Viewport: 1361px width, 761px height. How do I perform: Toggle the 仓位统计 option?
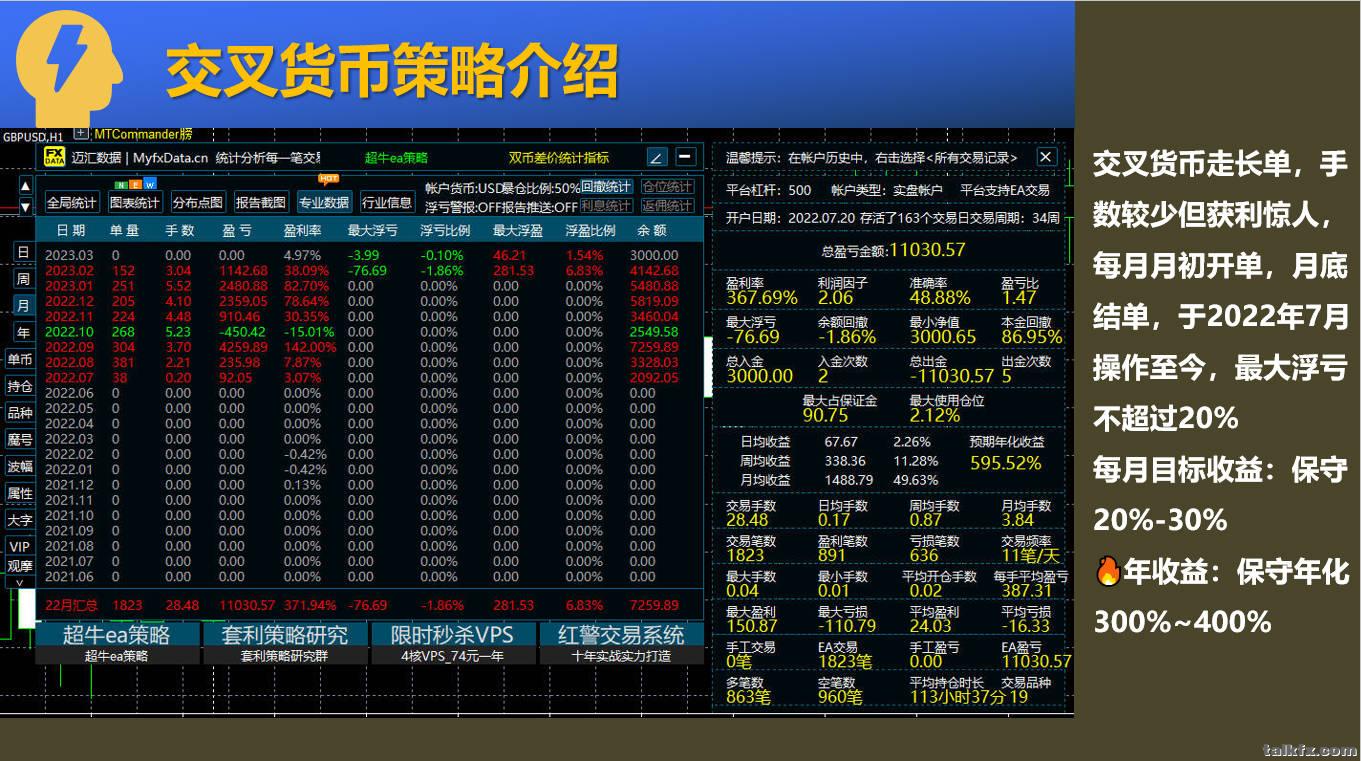click(x=667, y=187)
